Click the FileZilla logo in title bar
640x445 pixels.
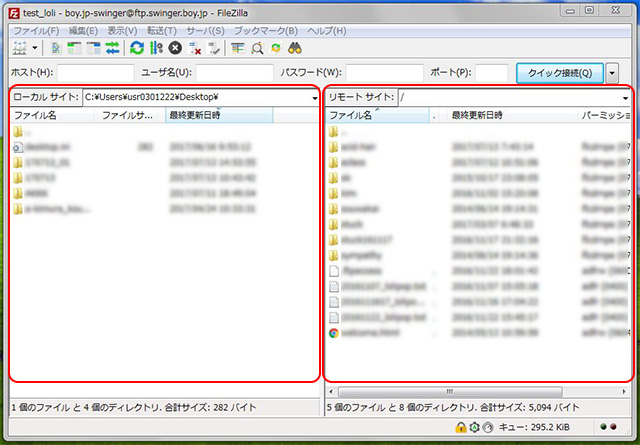click(14, 13)
